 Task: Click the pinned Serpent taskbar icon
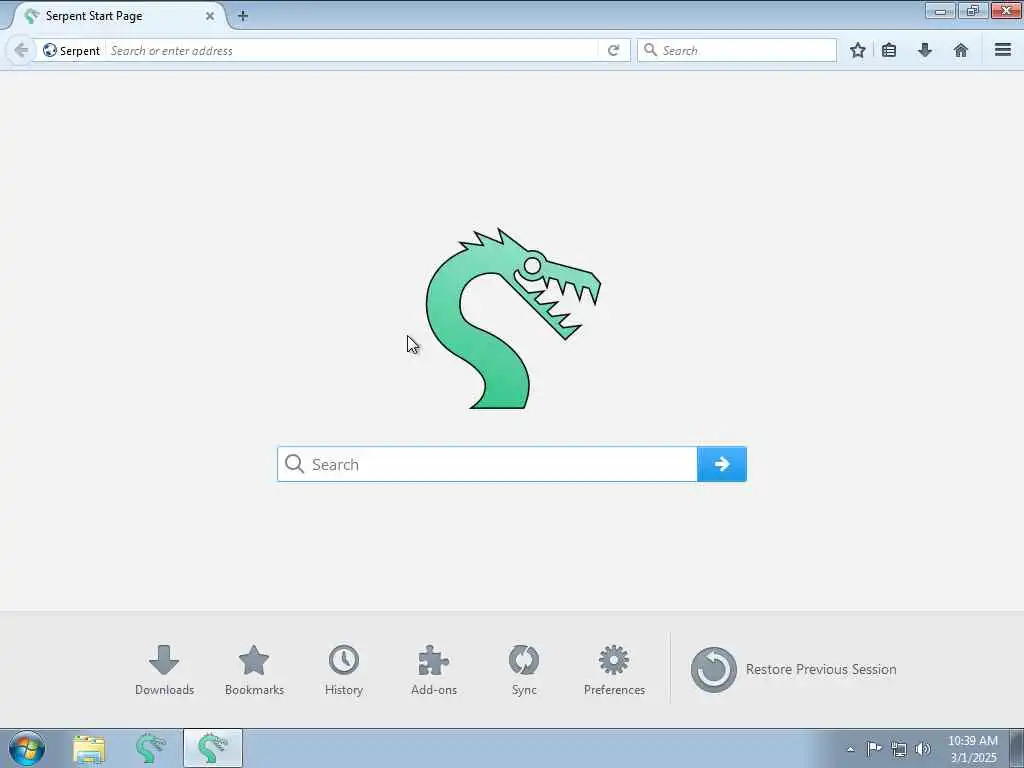tap(150, 748)
